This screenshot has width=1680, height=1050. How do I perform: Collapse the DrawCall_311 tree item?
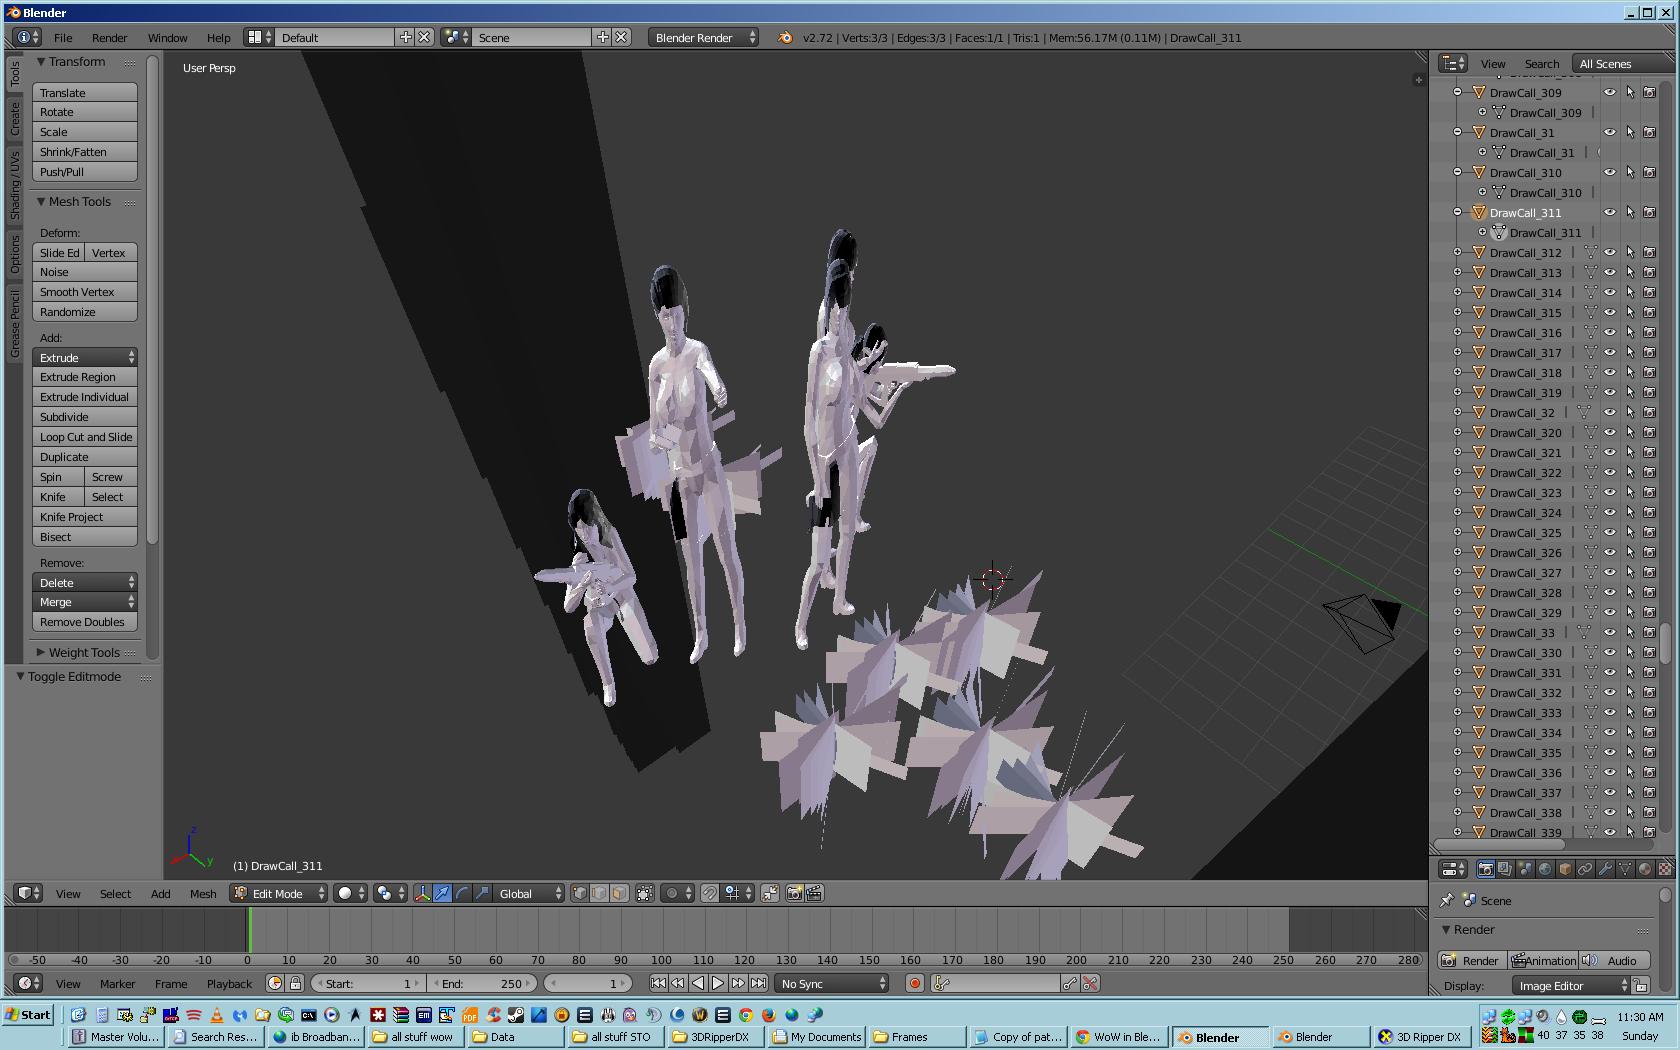click(x=1457, y=212)
